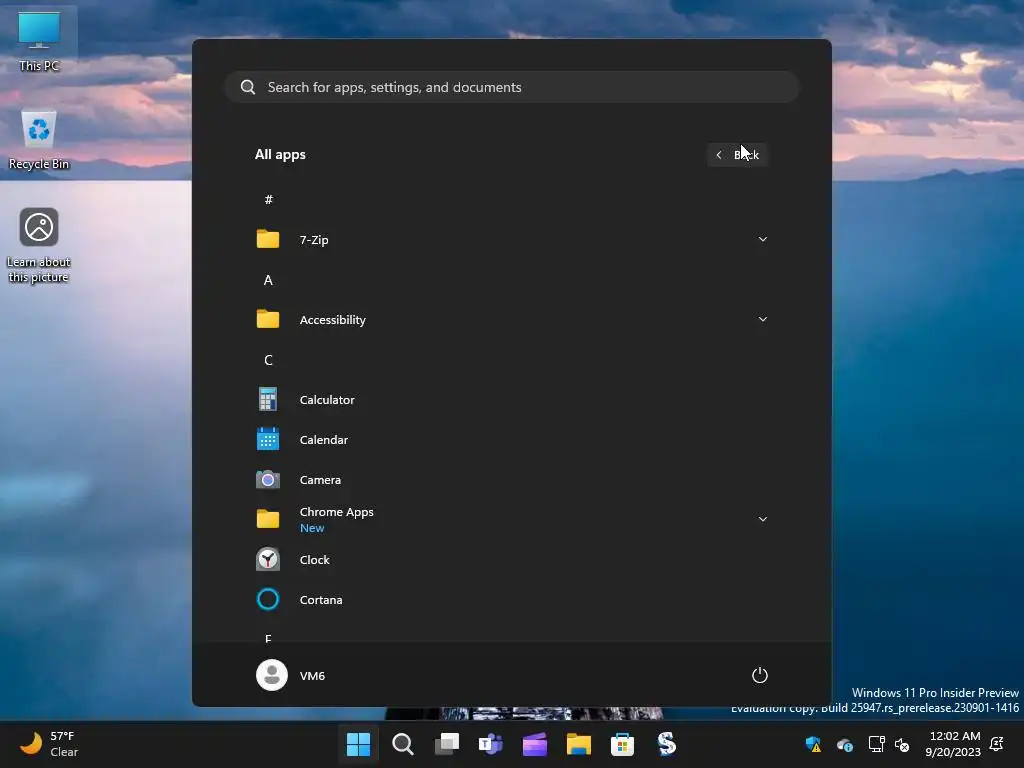Open the clock showing 12:02 AM

pyautogui.click(x=953, y=744)
